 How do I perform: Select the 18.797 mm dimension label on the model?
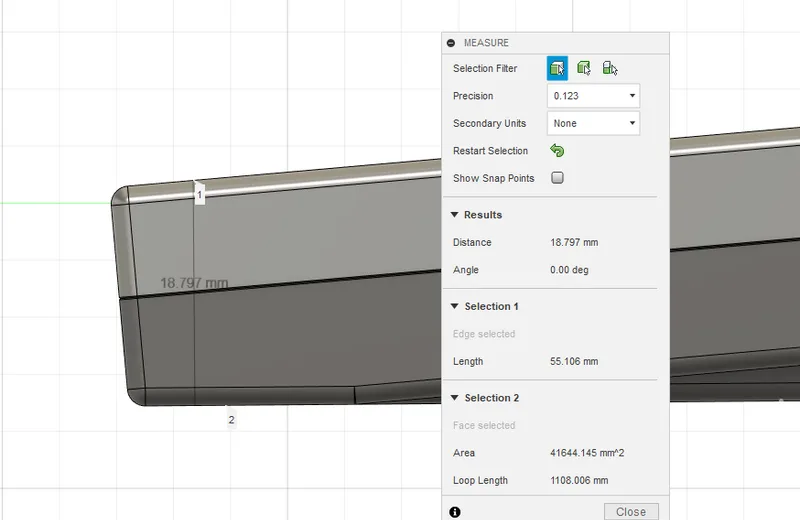click(x=194, y=283)
